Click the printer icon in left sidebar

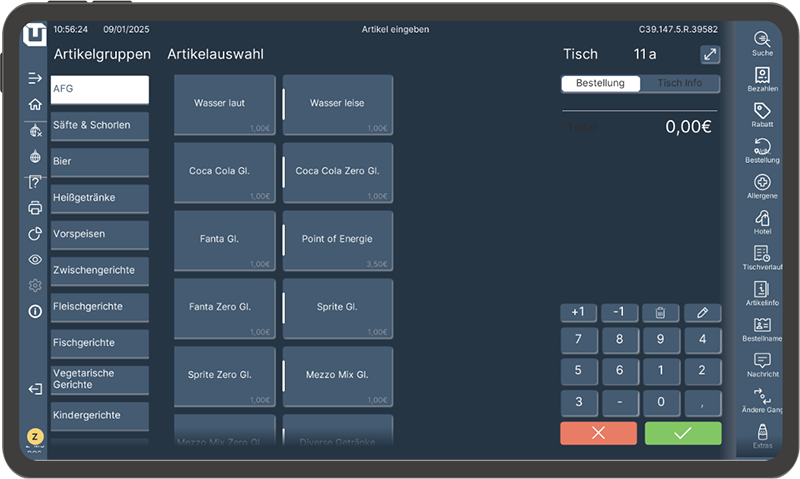pos(35,208)
